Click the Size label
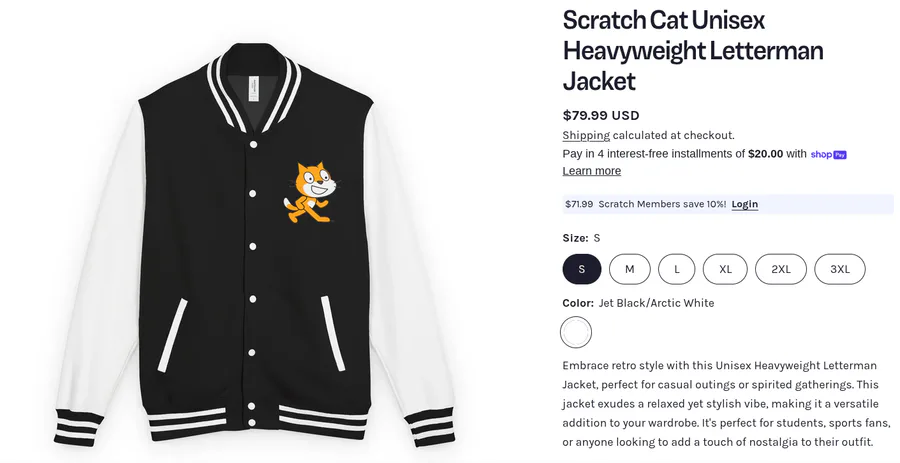The height and width of the screenshot is (463, 900). (575, 238)
